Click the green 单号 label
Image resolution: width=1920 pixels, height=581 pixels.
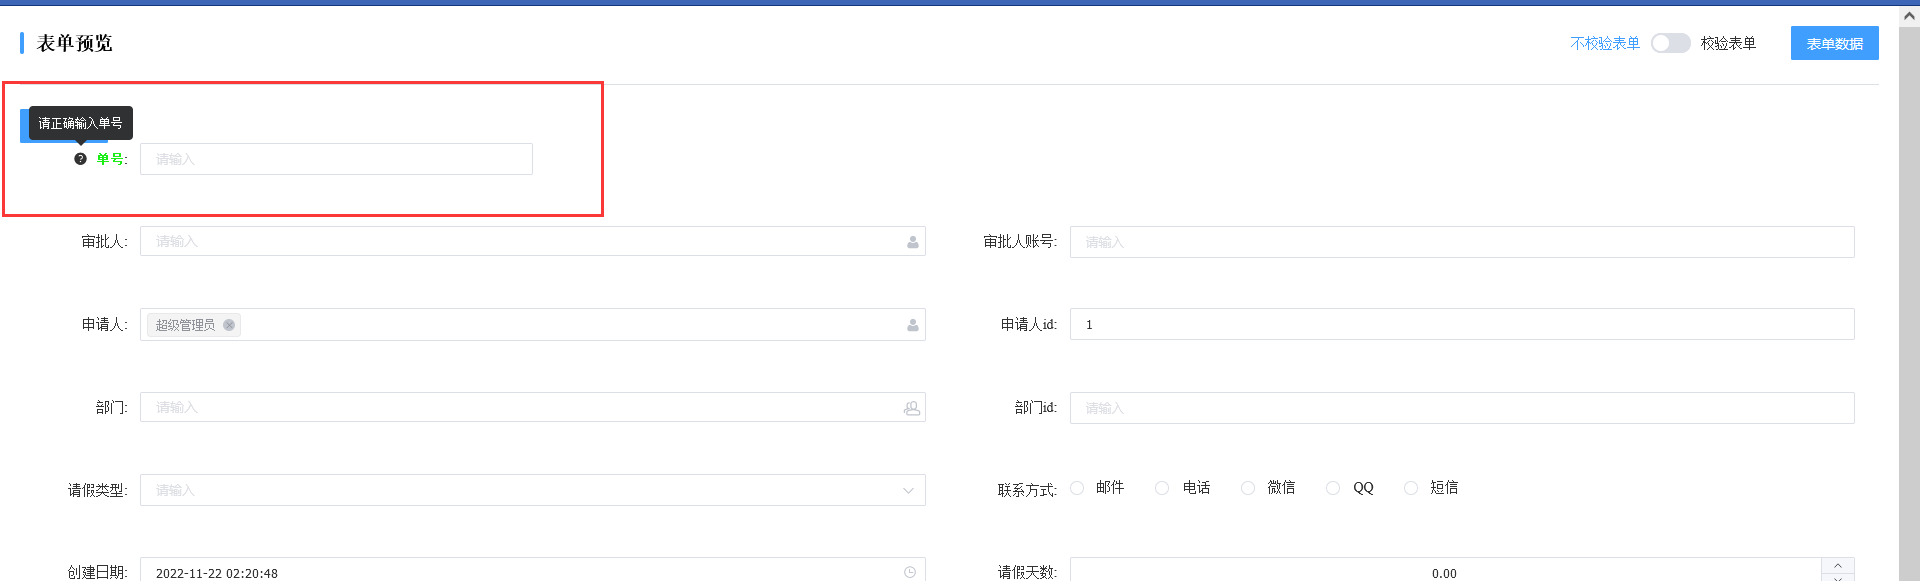click(x=112, y=159)
